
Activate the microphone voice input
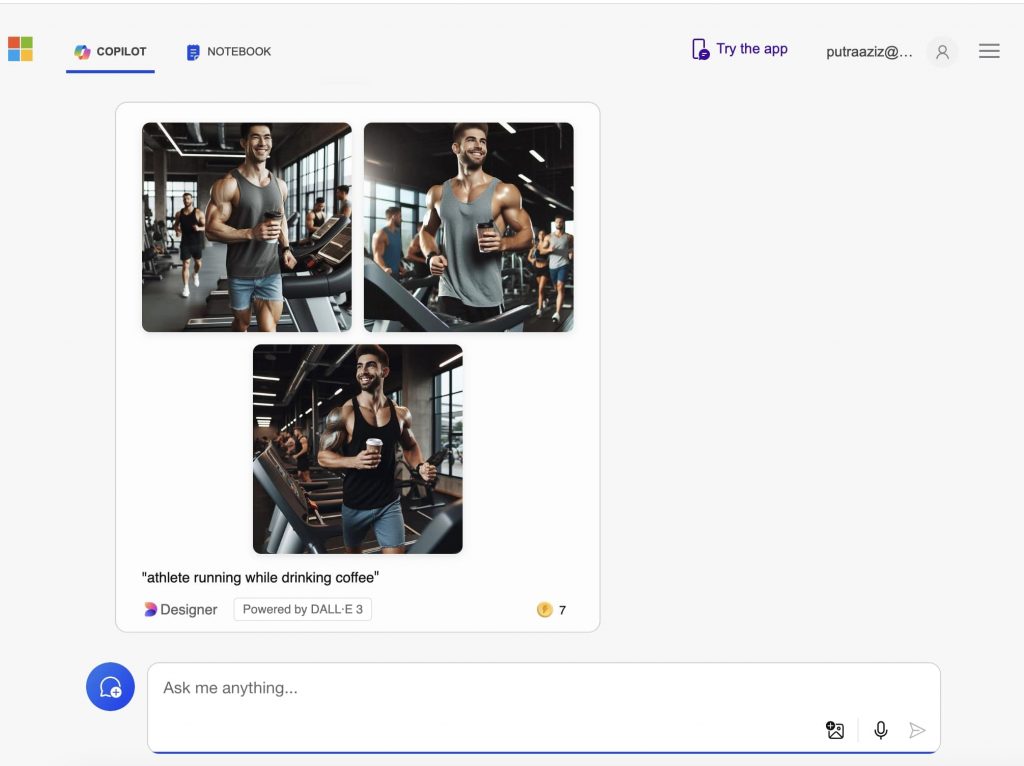(x=880, y=730)
